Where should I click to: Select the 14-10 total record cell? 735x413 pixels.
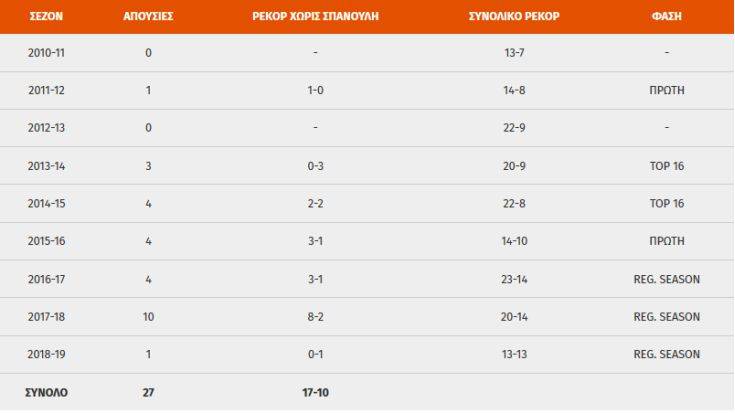click(514, 242)
